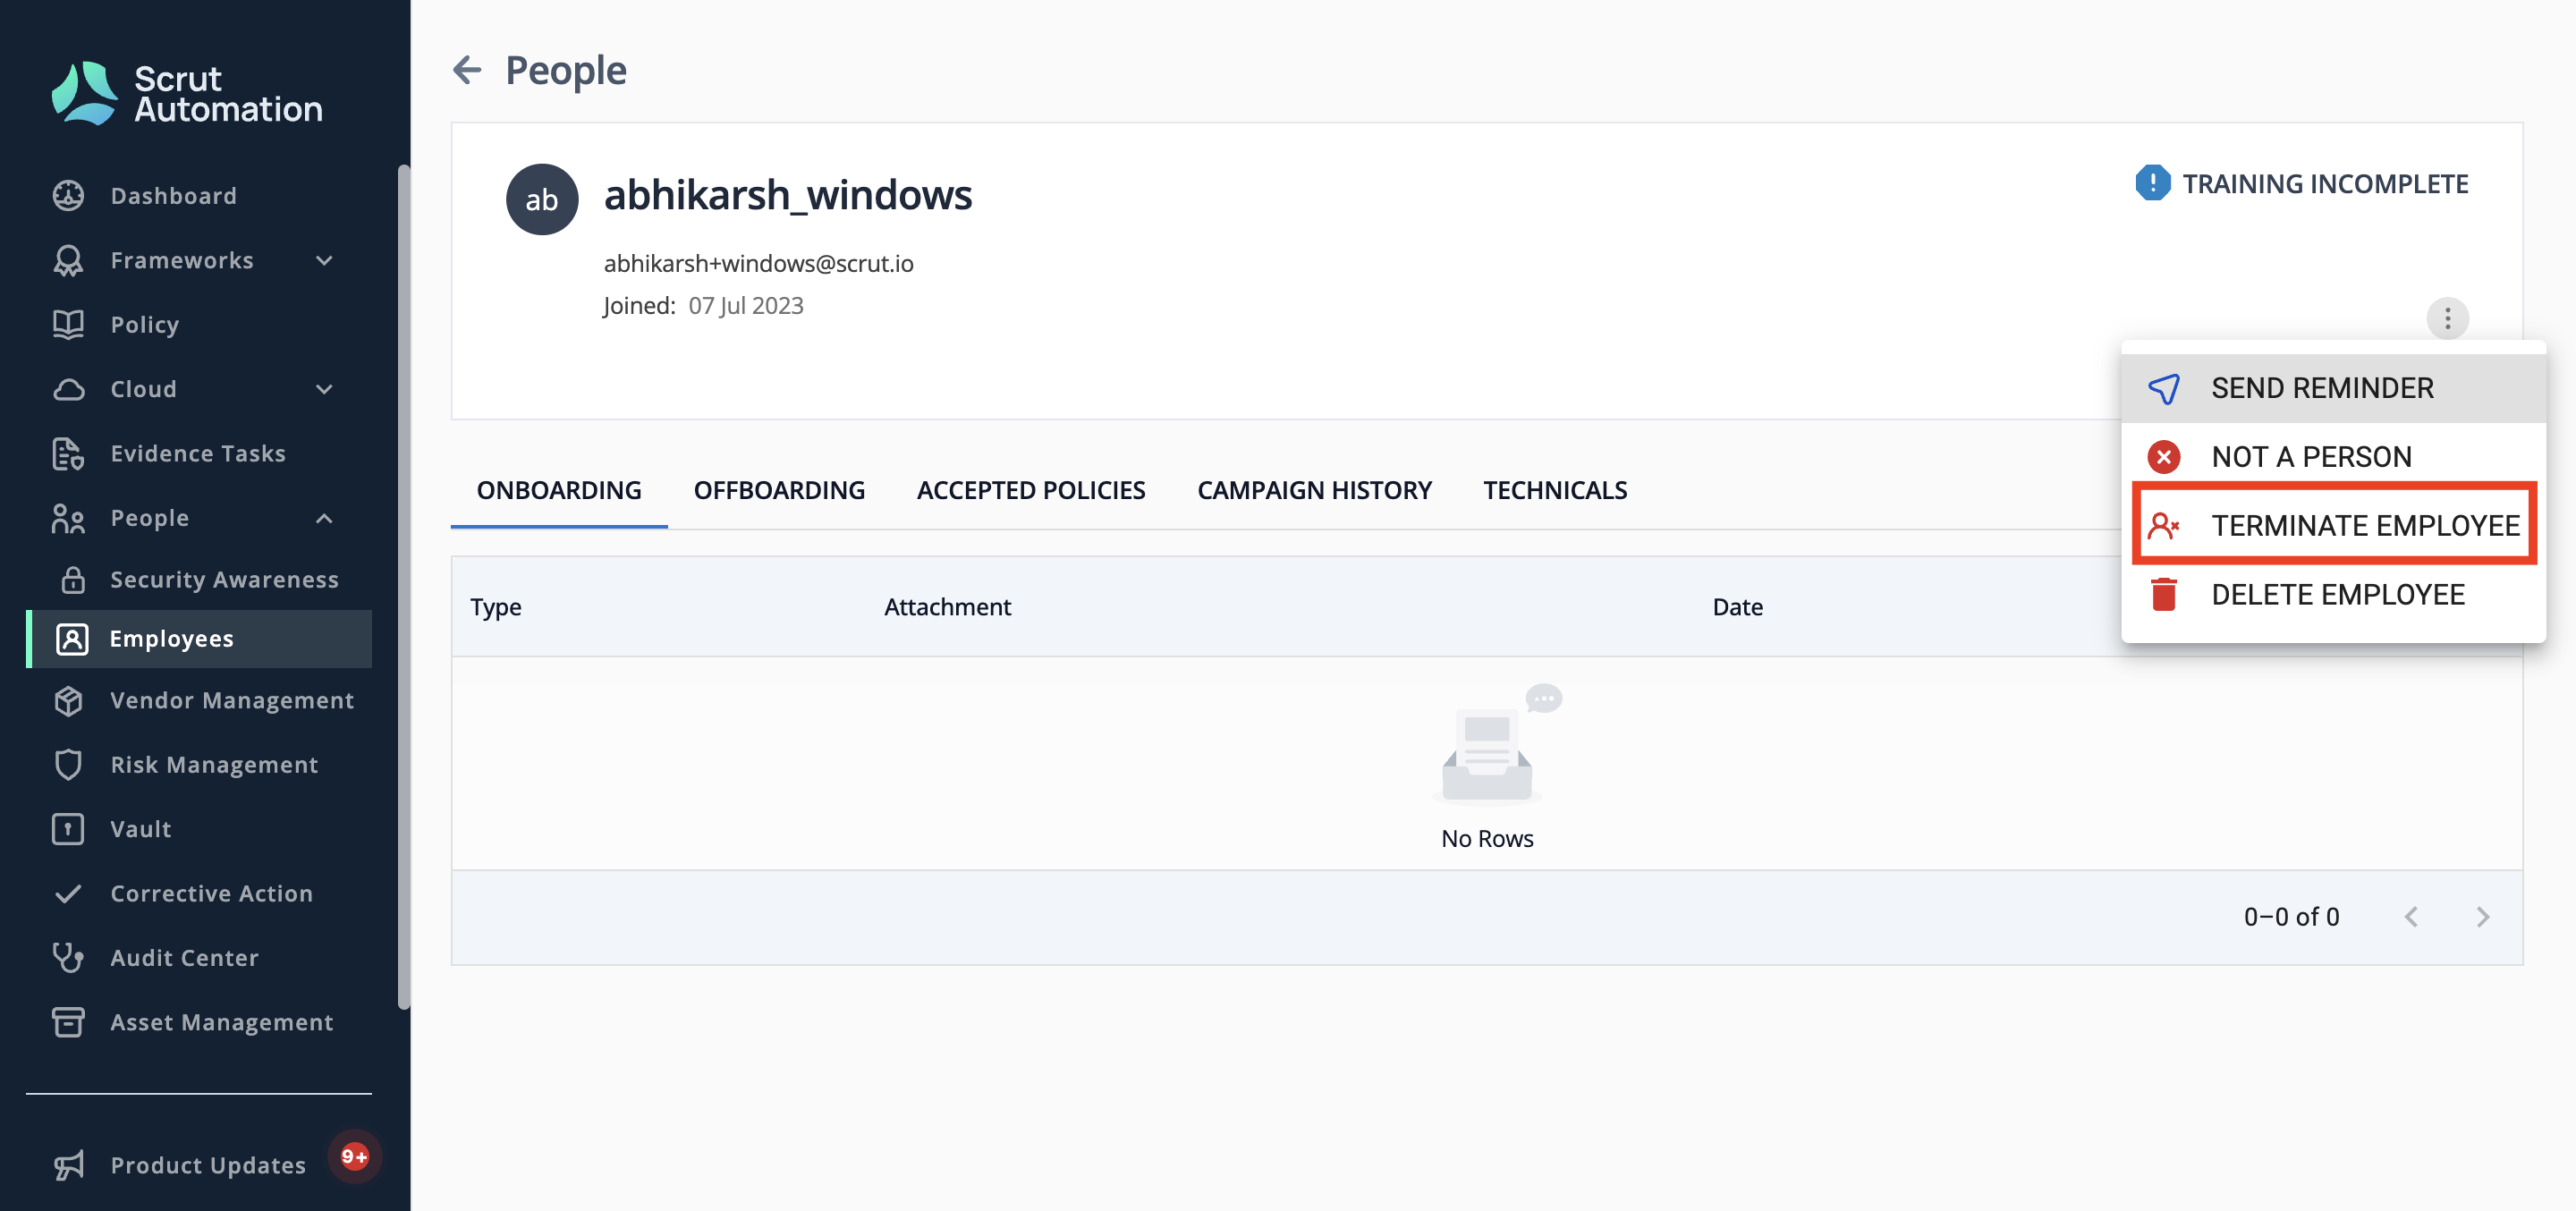Expand the Frameworks submenu chevron

(324, 260)
